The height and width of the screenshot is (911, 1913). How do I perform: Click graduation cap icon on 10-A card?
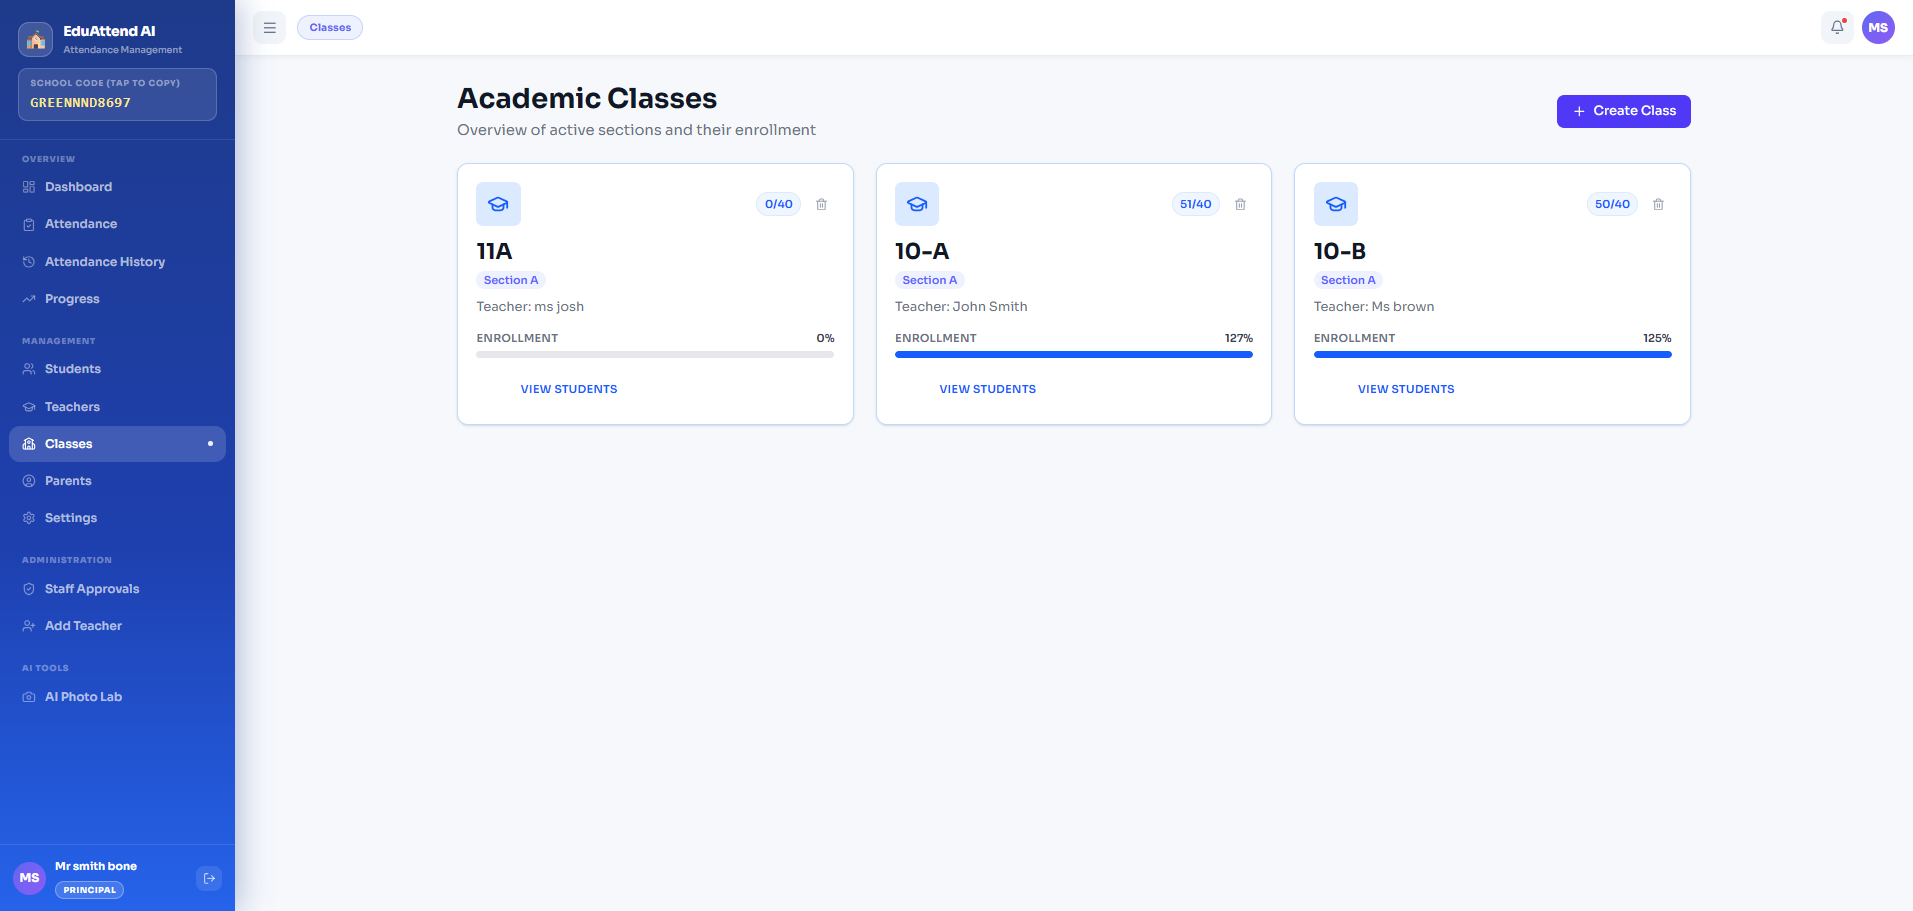tap(917, 204)
